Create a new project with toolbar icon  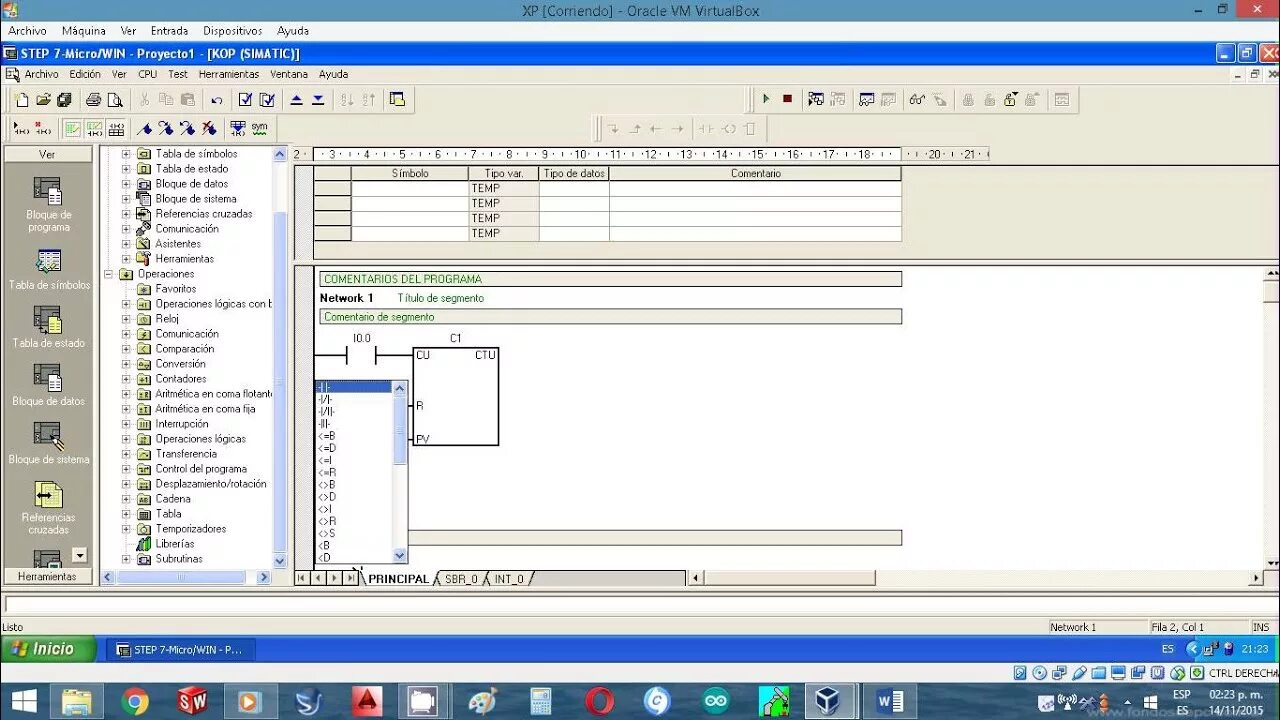[x=22, y=100]
